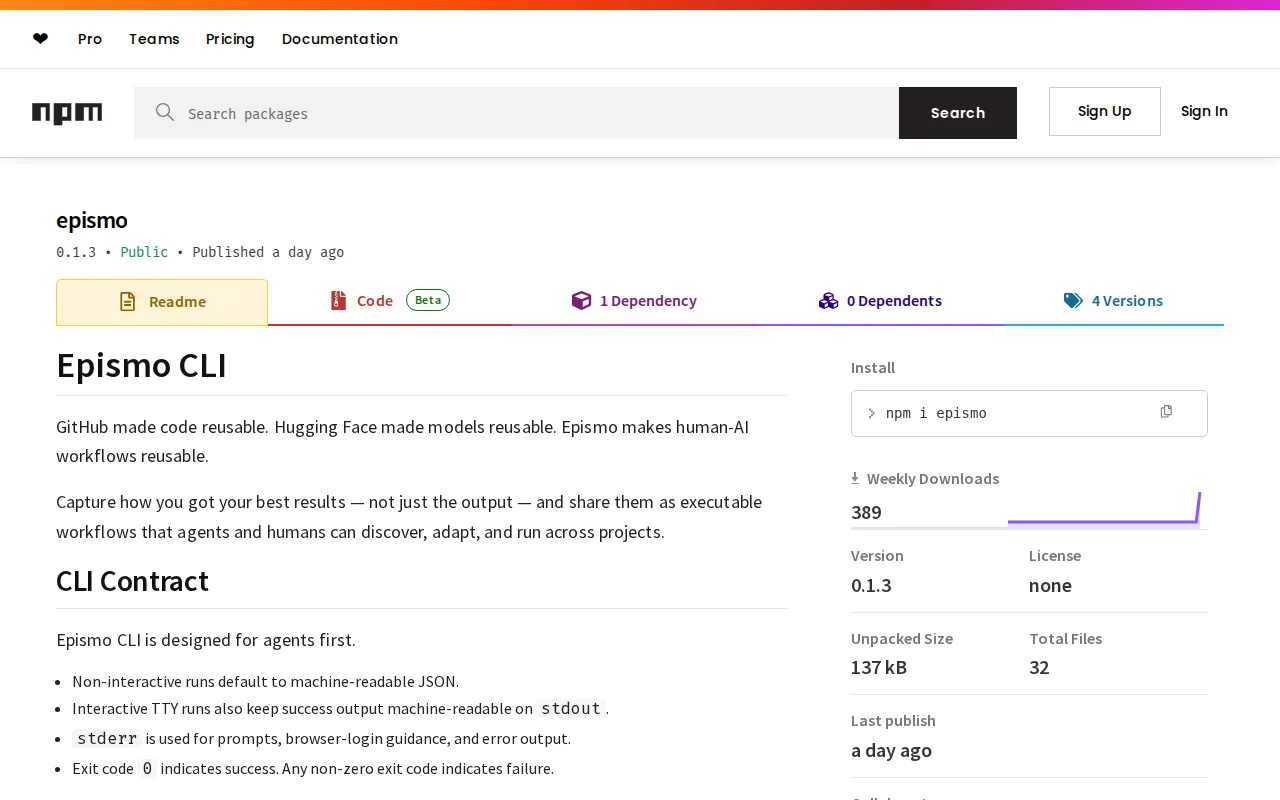
Task: Click "Epismo CLI is designed for agents first."
Action: 206,639
